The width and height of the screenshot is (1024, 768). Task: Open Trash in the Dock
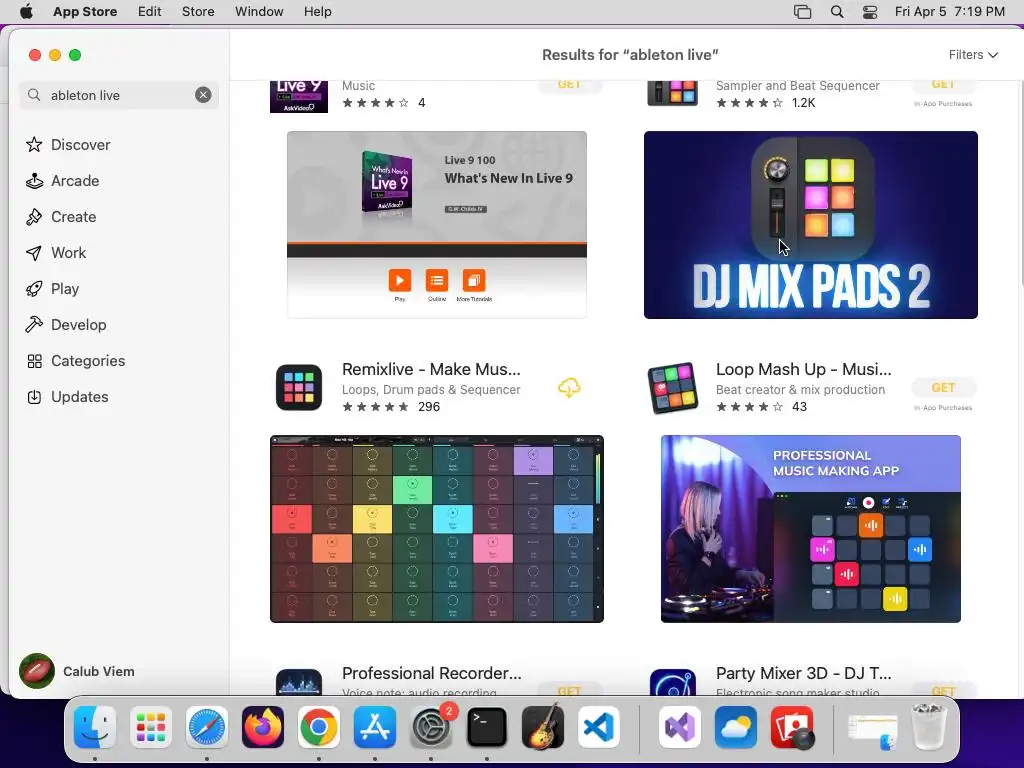pyautogui.click(x=929, y=728)
